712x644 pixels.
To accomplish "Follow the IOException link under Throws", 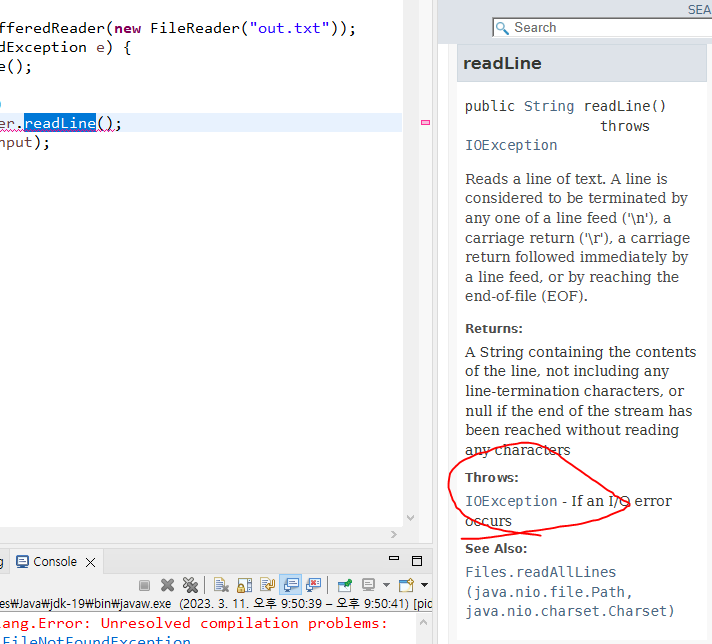I will [x=511, y=501].
